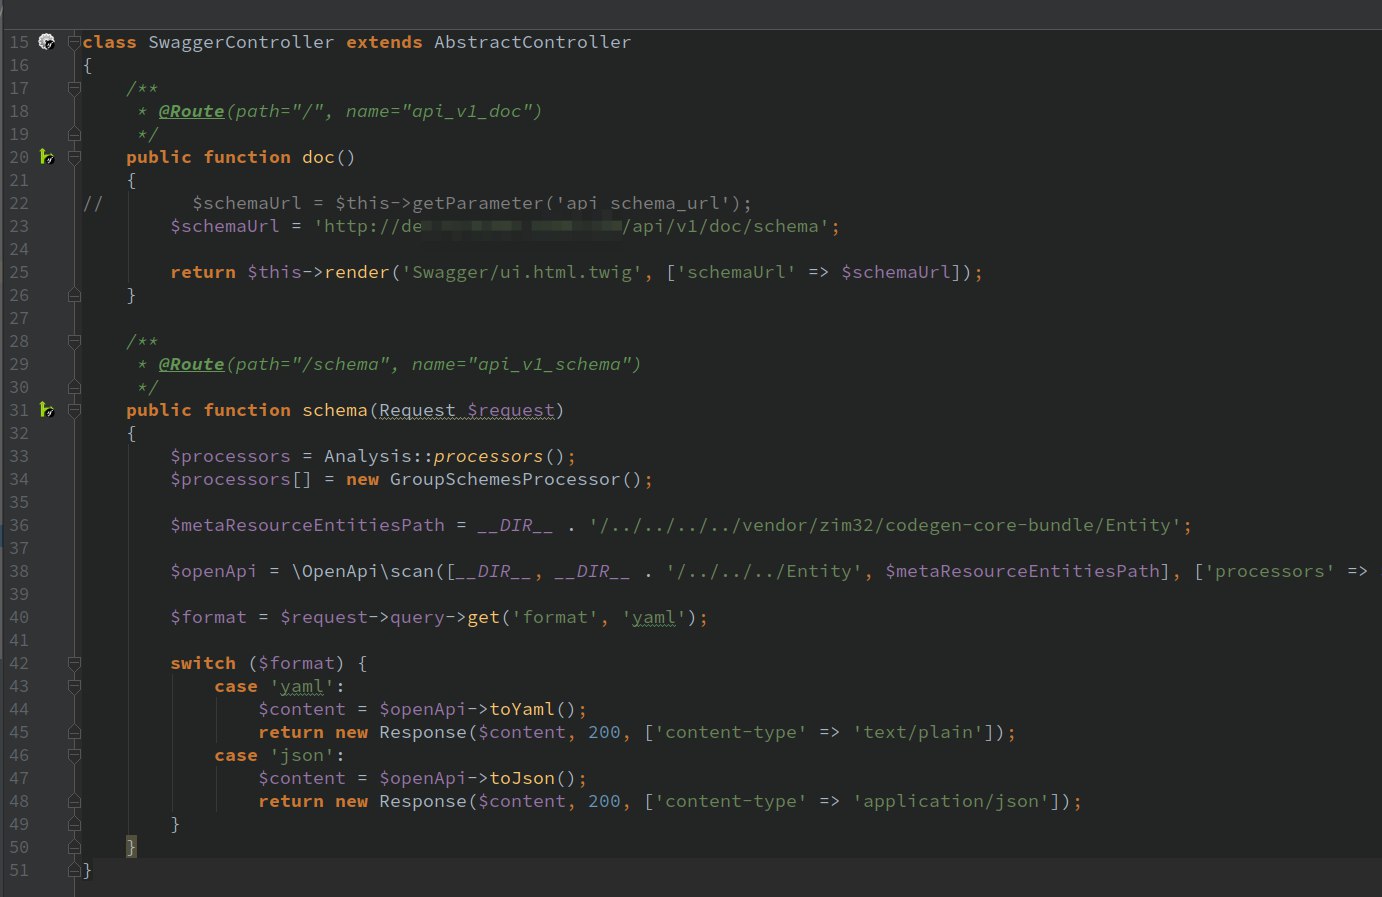Click line number 38 in the gutter

coord(19,571)
